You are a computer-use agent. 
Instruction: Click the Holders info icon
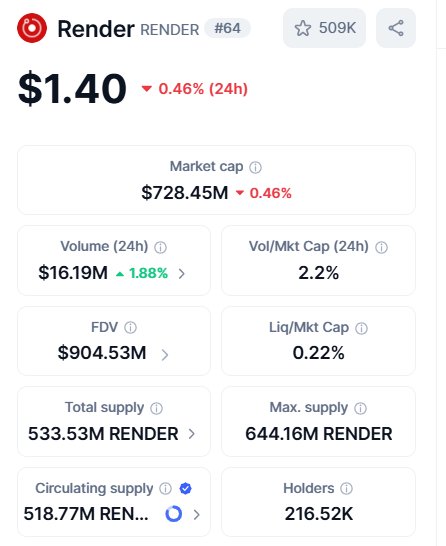point(346,489)
